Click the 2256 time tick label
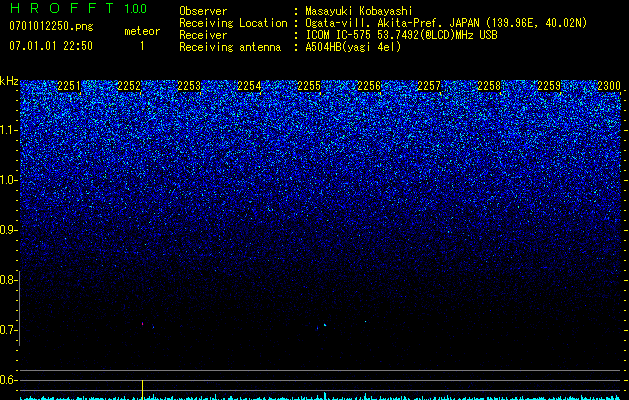Screen dimensions: 629x400 (369, 86)
